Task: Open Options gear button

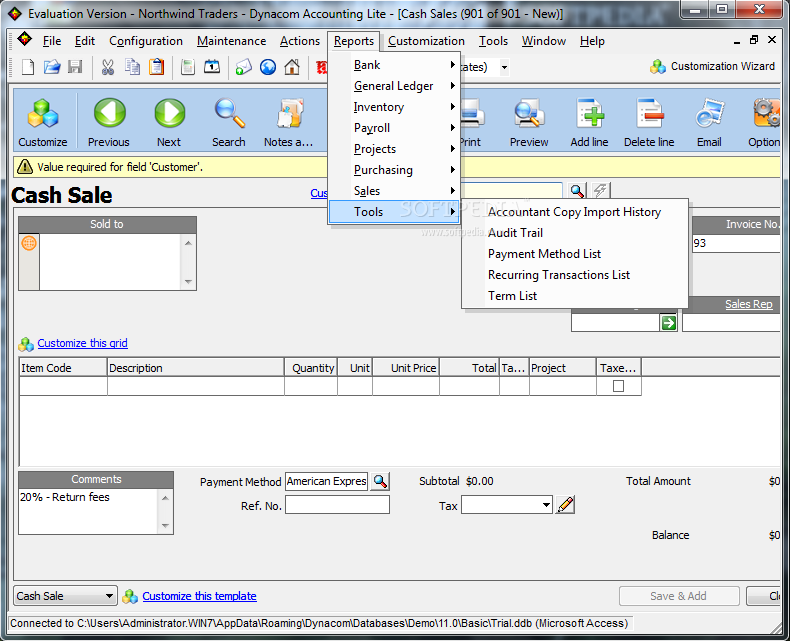Action: [765, 122]
